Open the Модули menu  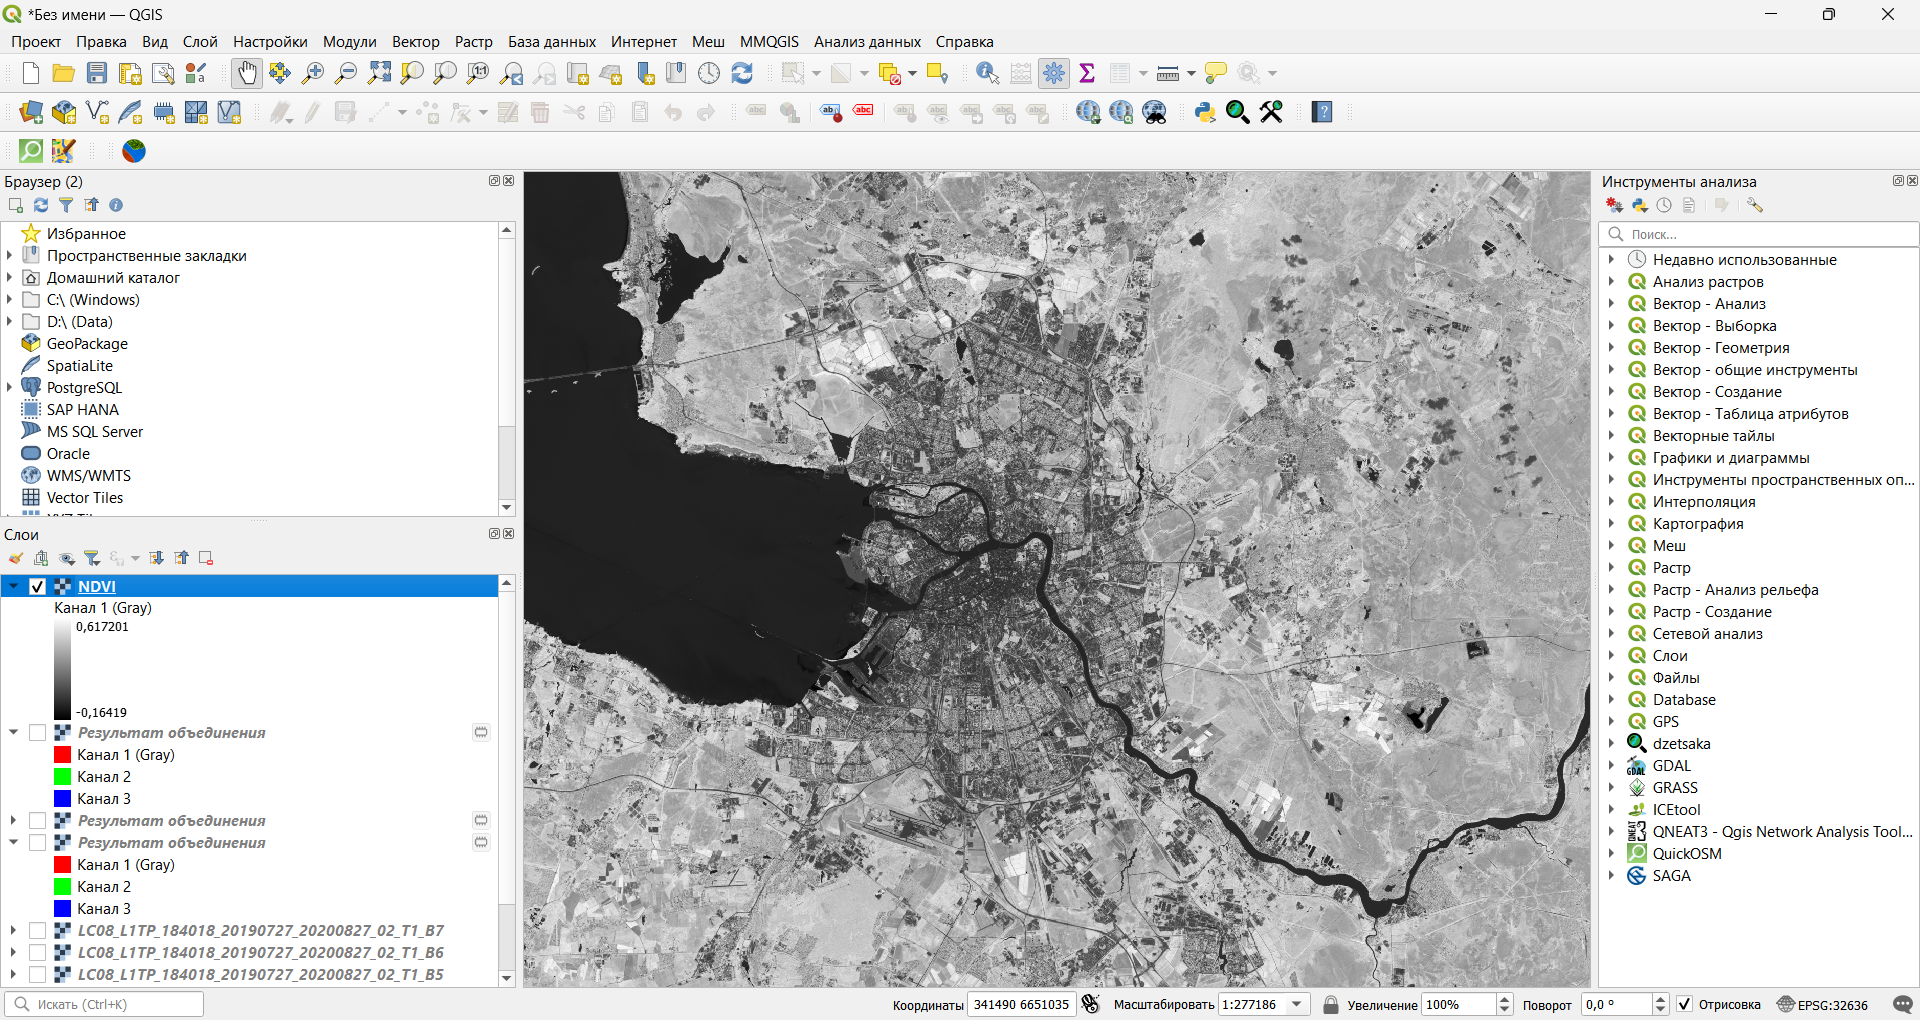[x=349, y=42]
